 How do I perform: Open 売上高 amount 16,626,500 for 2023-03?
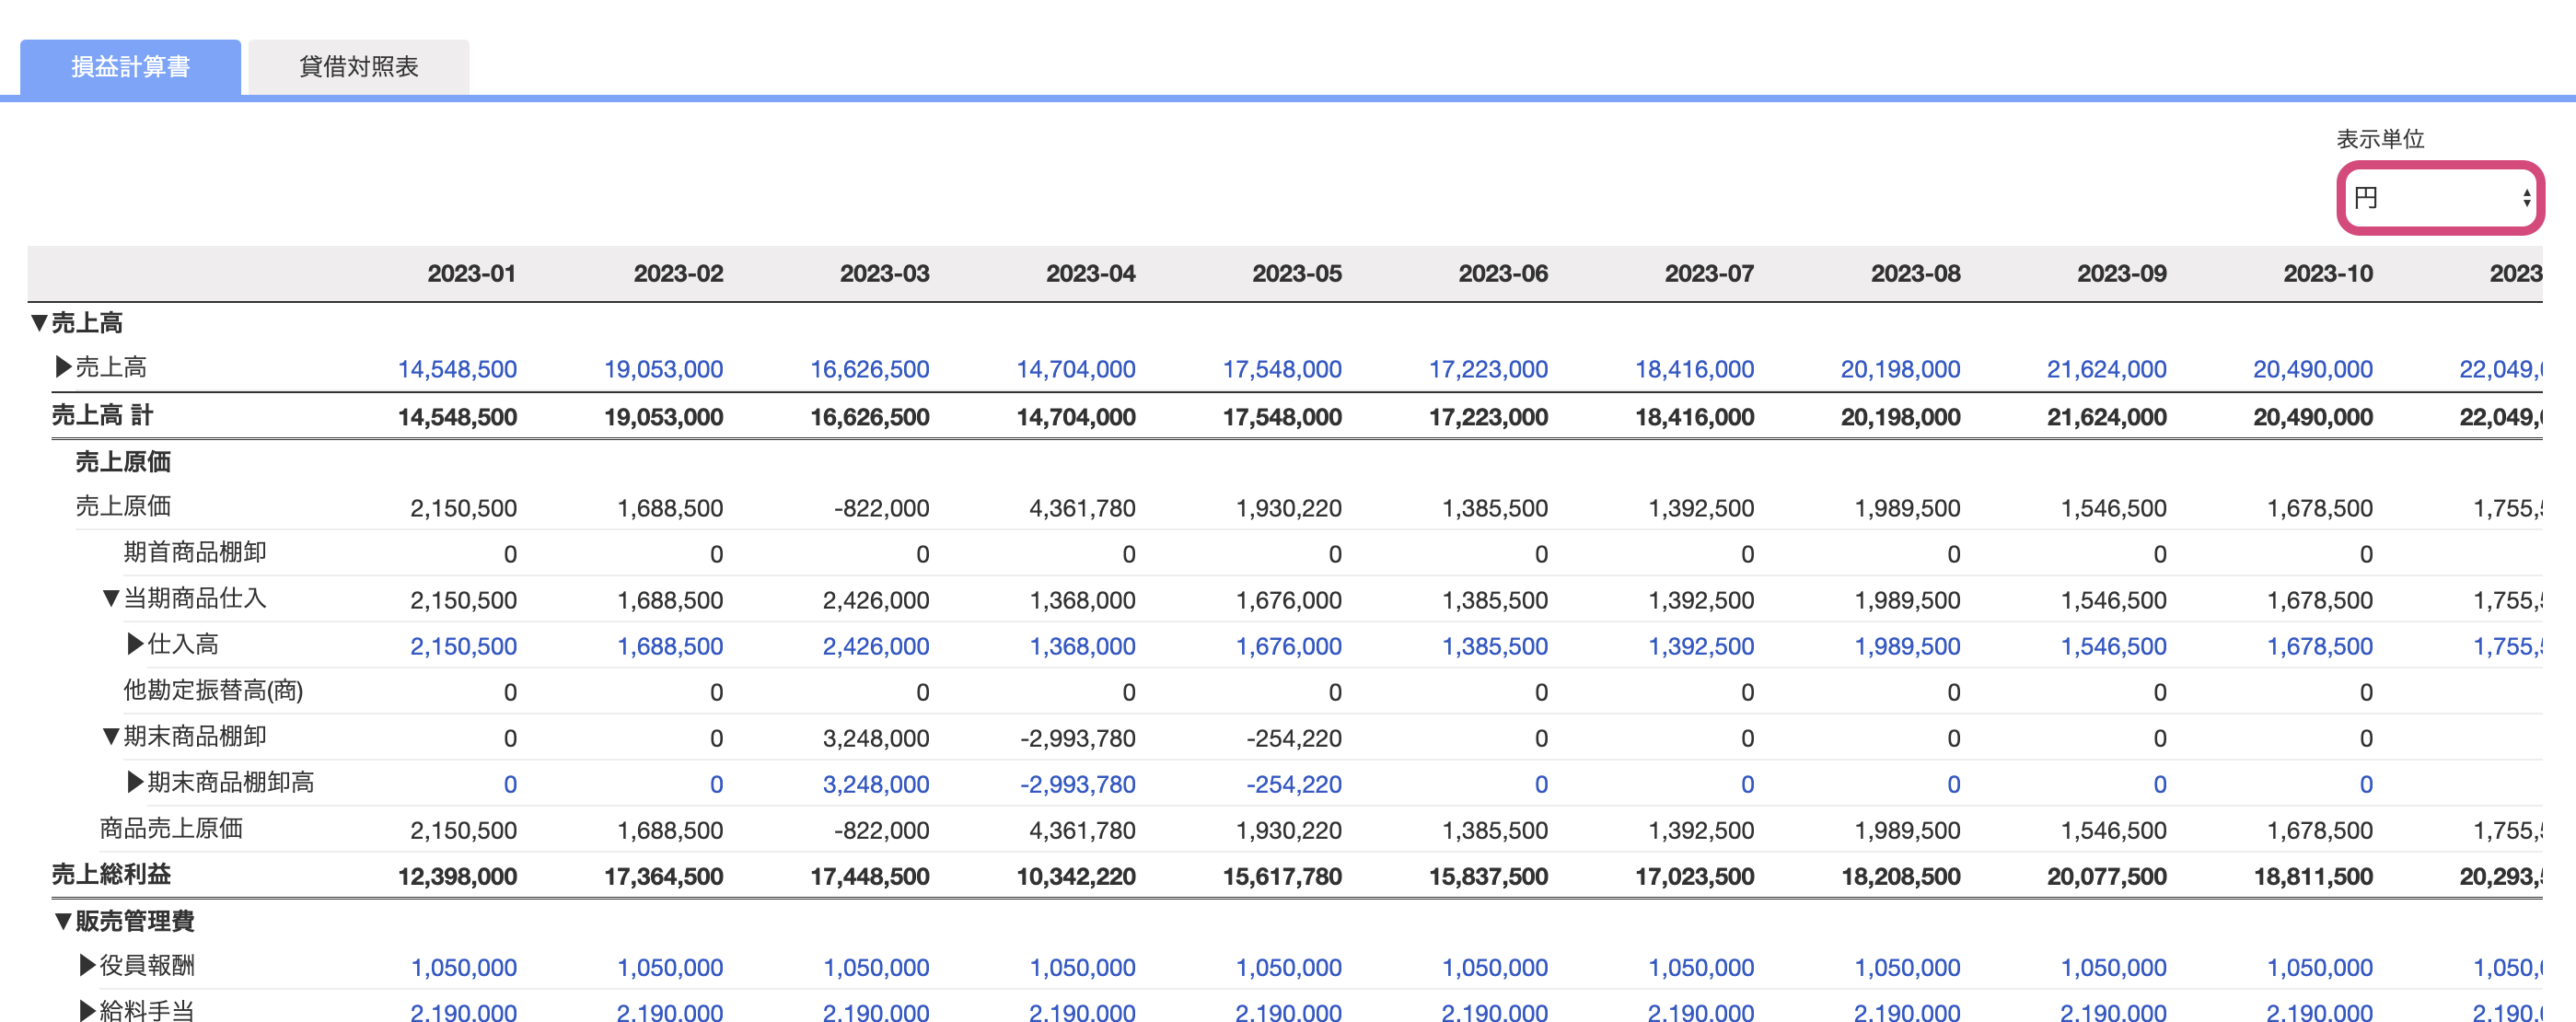[x=869, y=369]
